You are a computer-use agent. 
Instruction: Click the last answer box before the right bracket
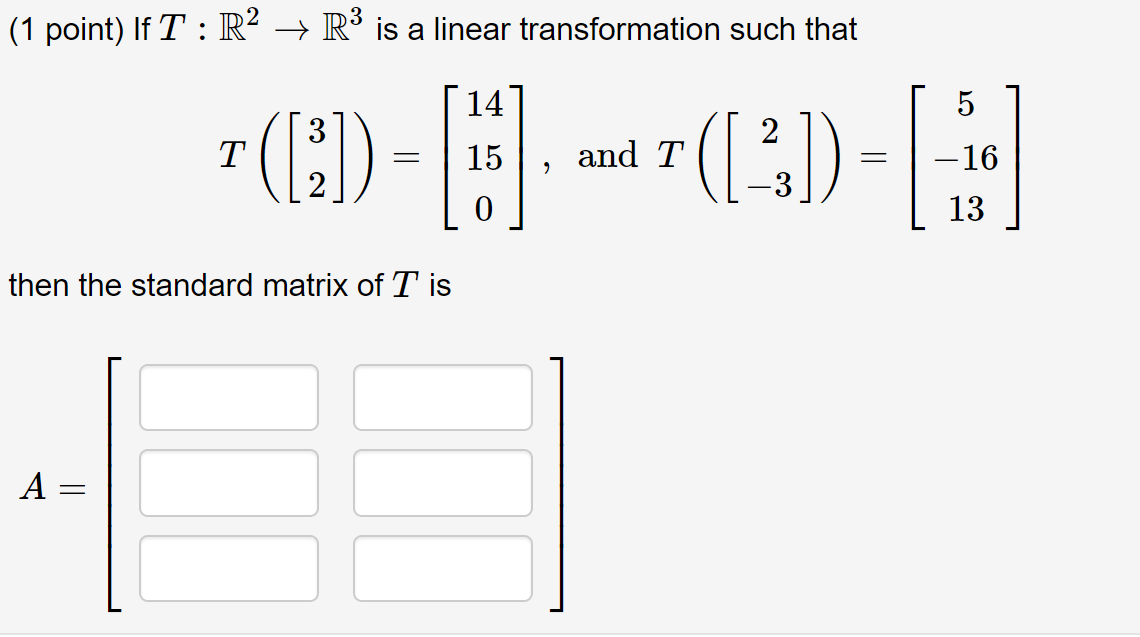tap(442, 568)
